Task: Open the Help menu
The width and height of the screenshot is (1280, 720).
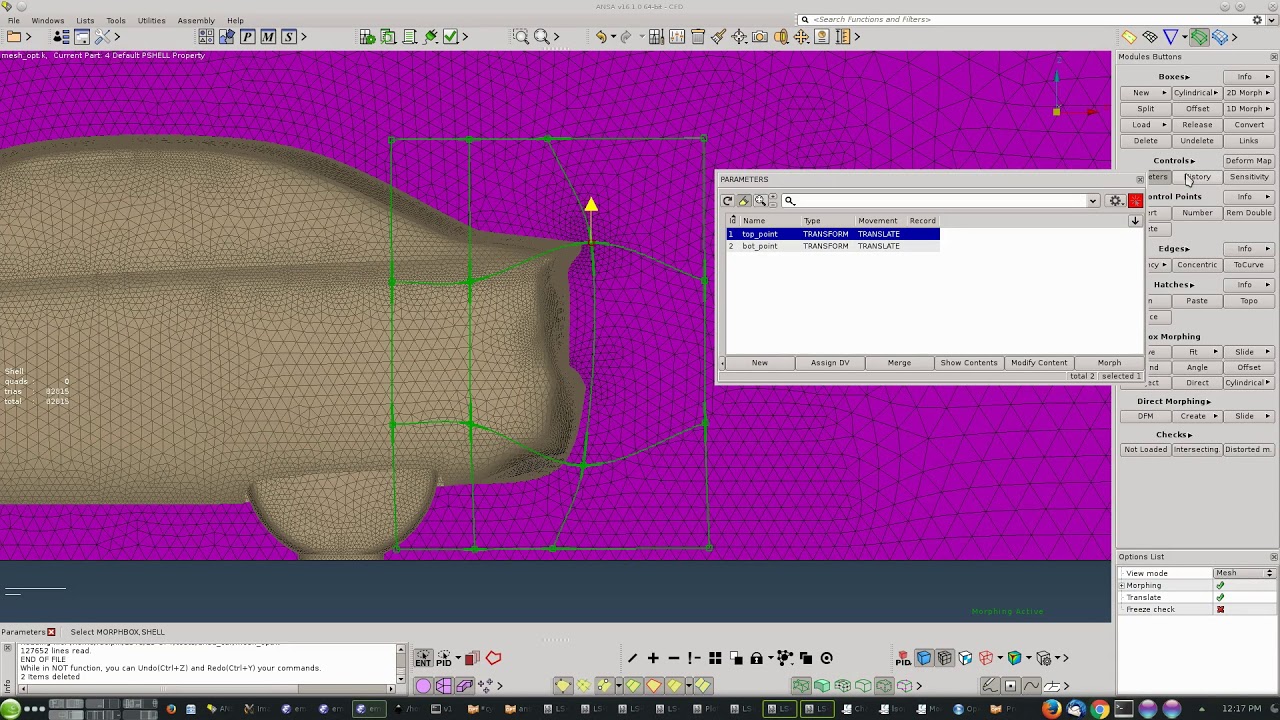Action: pyautogui.click(x=235, y=20)
